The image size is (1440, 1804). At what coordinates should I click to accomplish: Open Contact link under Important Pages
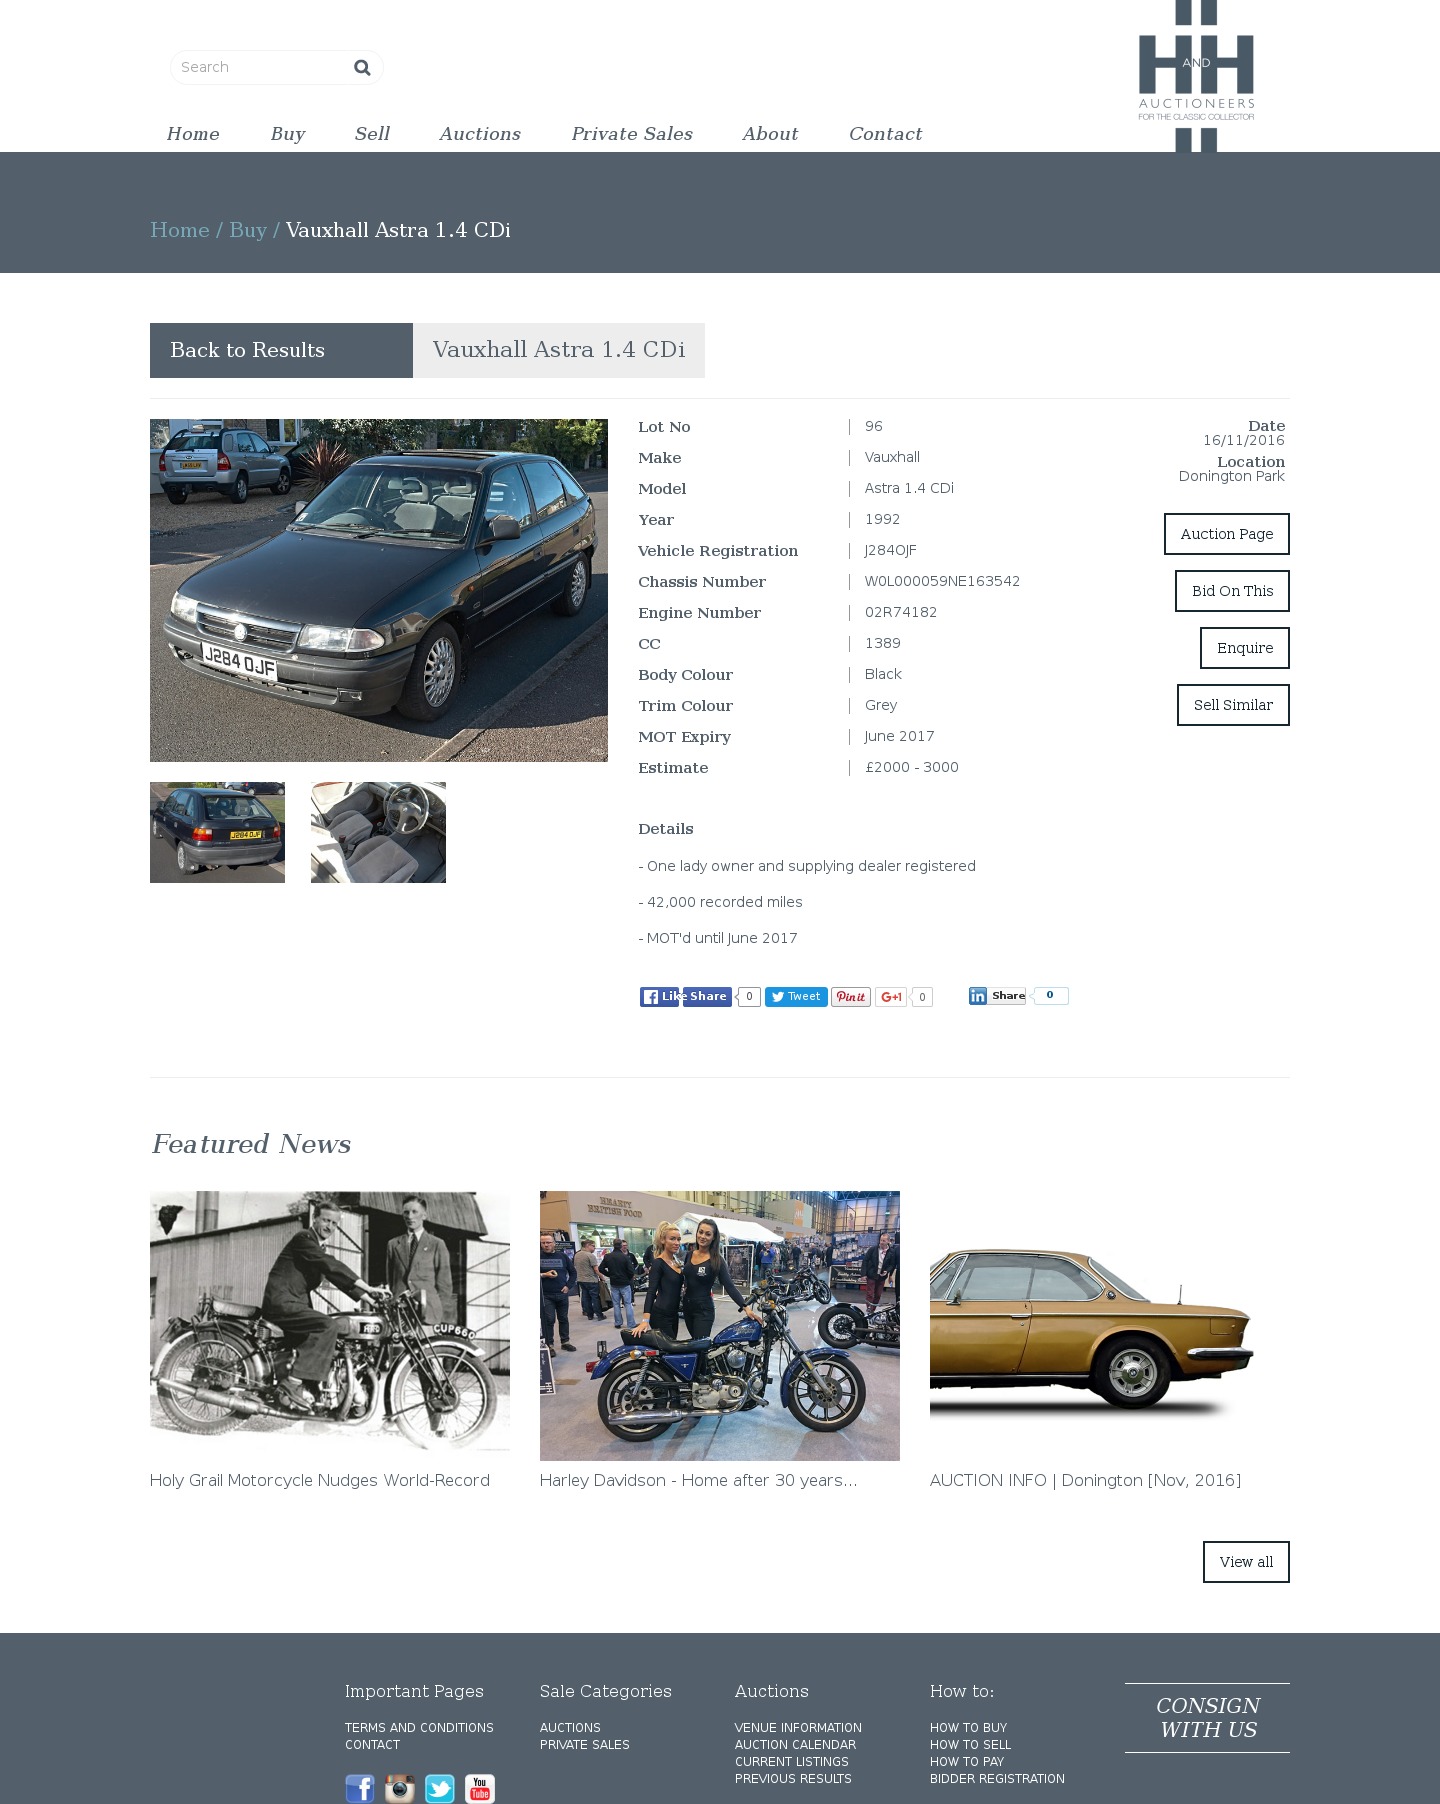point(372,1745)
